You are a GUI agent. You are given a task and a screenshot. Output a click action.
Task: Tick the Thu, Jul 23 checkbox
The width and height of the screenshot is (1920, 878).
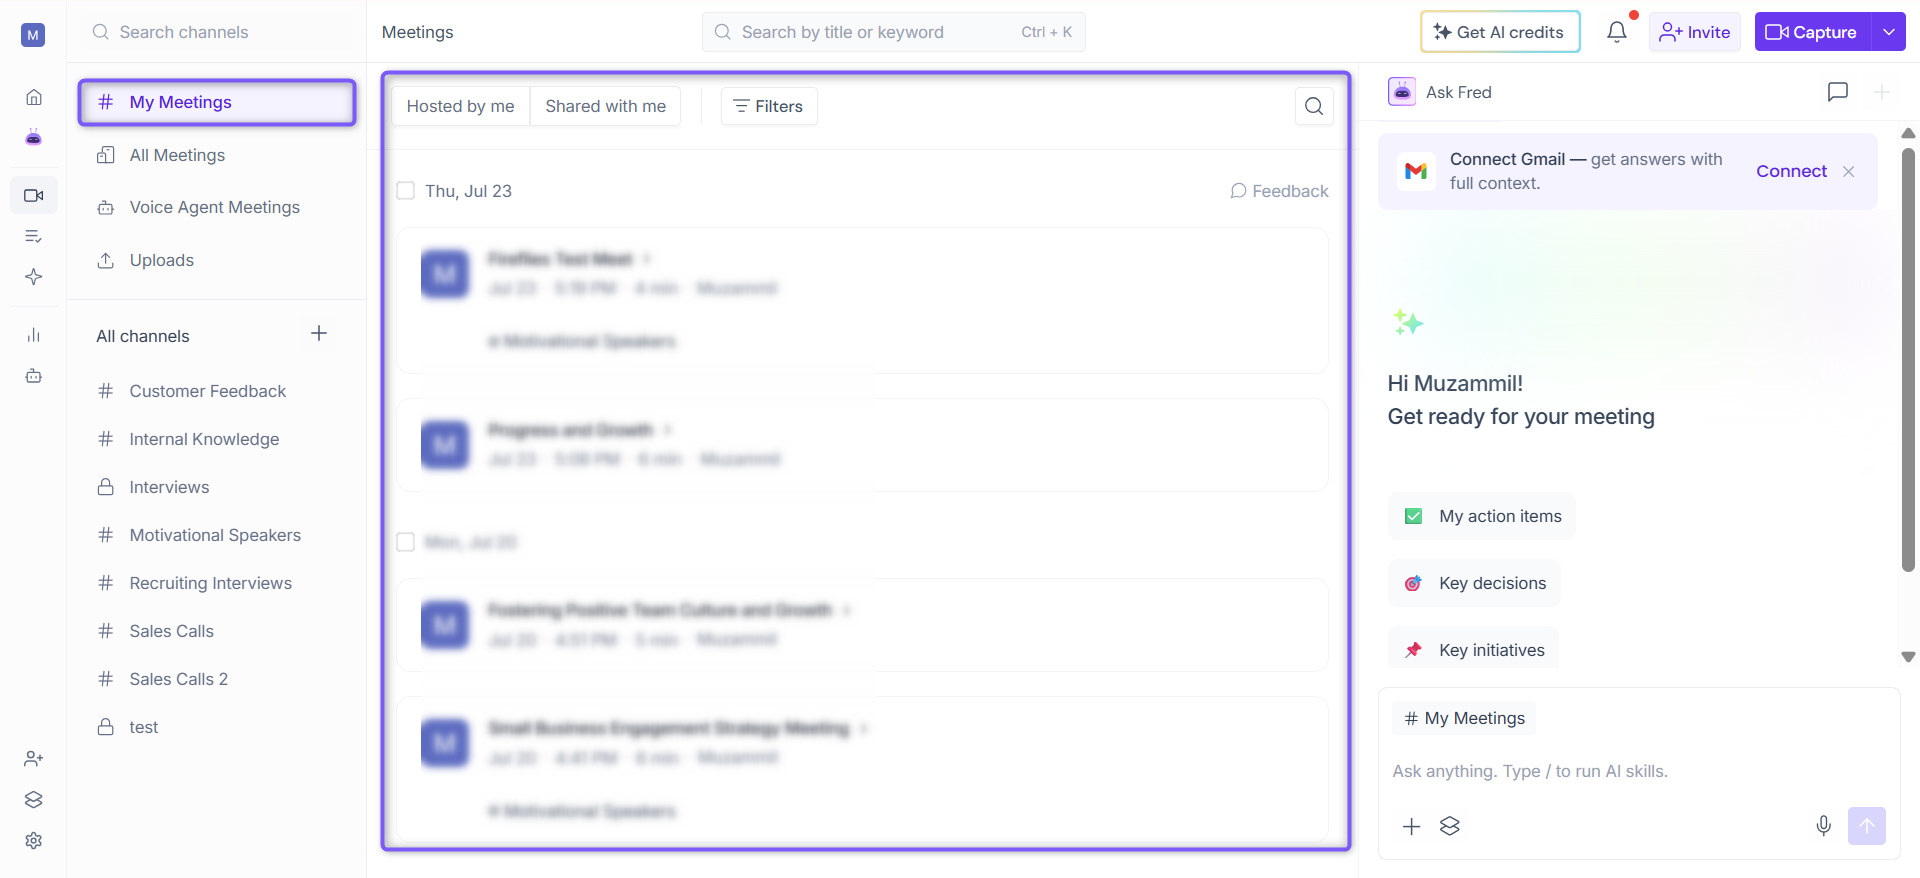[x=406, y=191]
